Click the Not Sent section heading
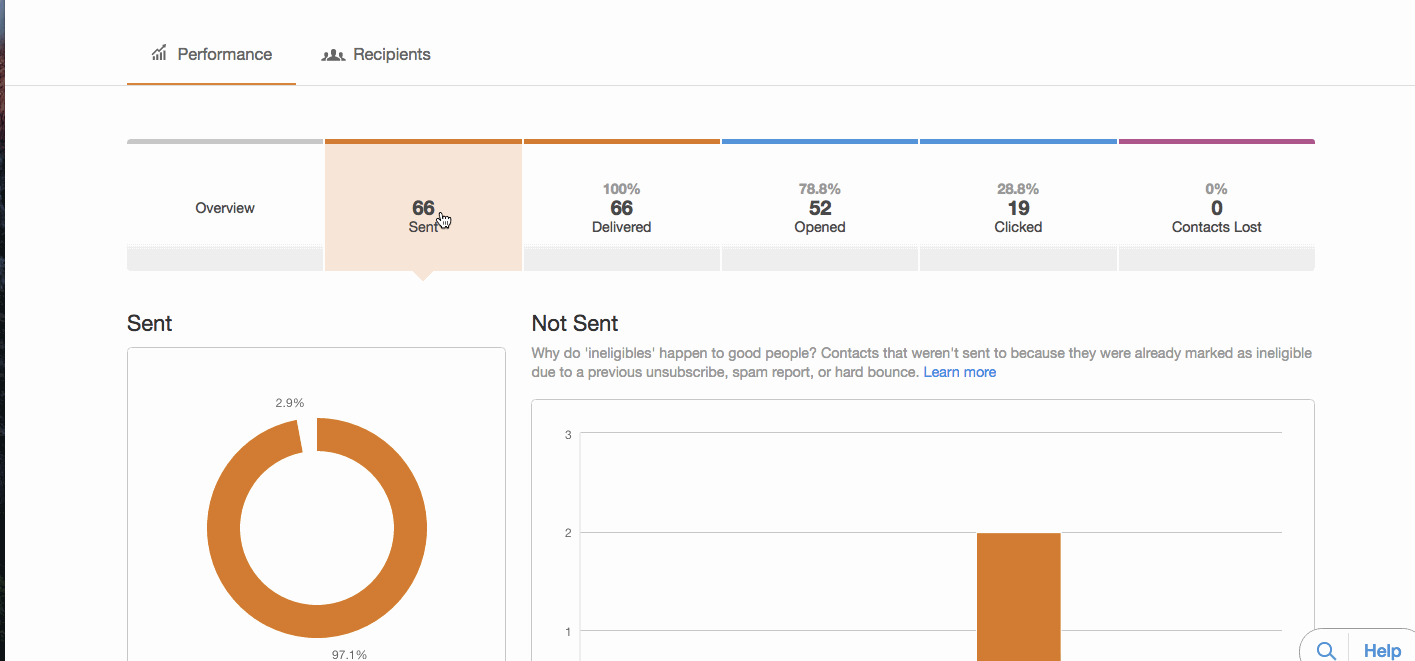Screen dimensions: 1415x661 coord(575,324)
